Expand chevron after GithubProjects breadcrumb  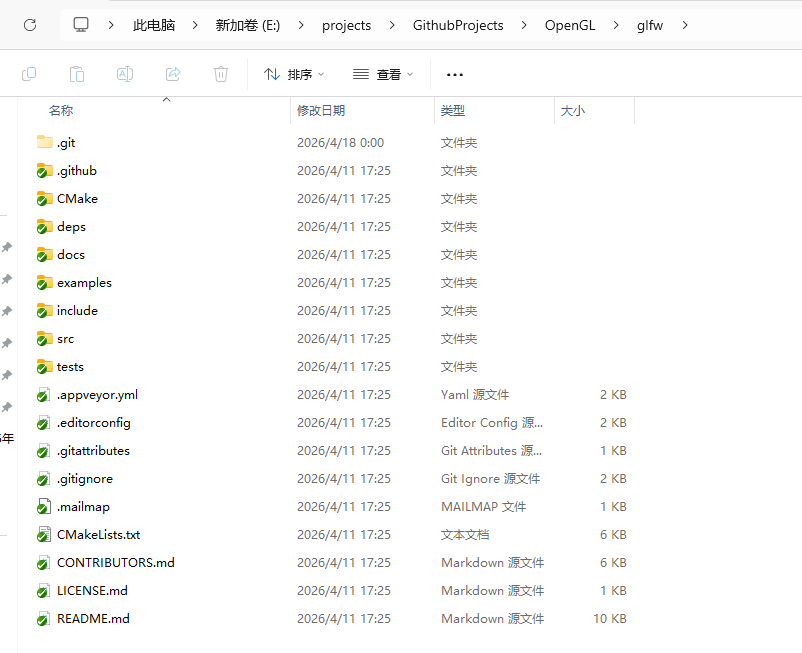click(x=524, y=25)
